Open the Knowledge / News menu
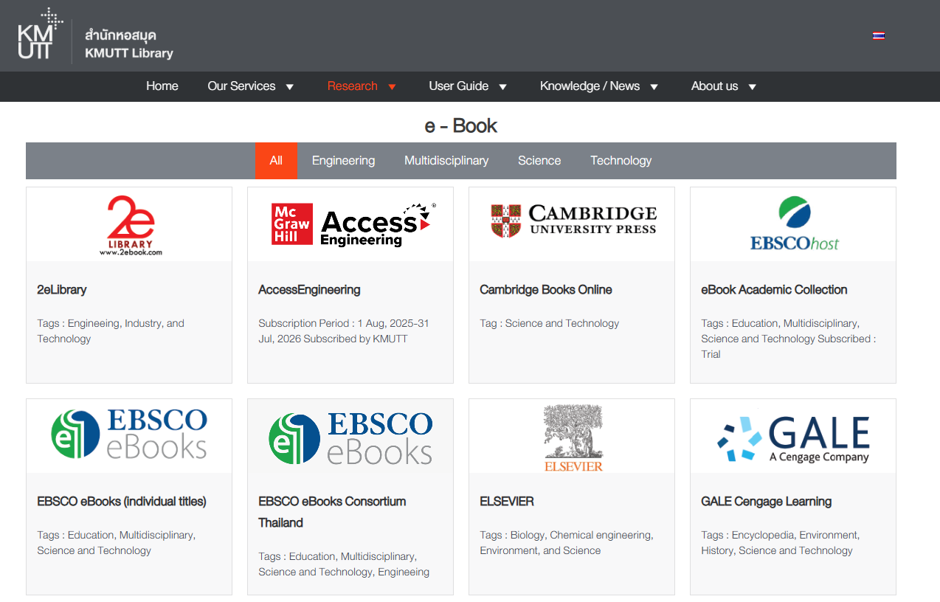The image size is (940, 602). click(x=589, y=86)
